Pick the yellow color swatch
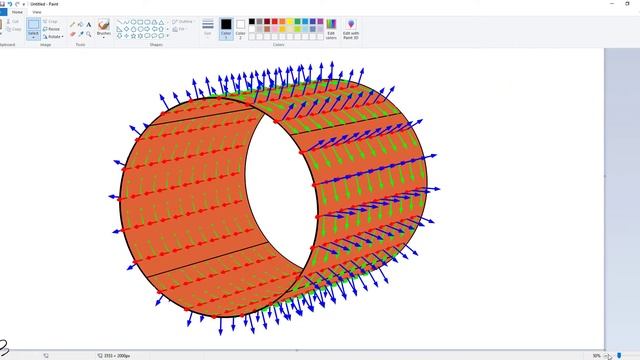Image resolution: width=640 pixels, height=360 pixels. pos(290,21)
